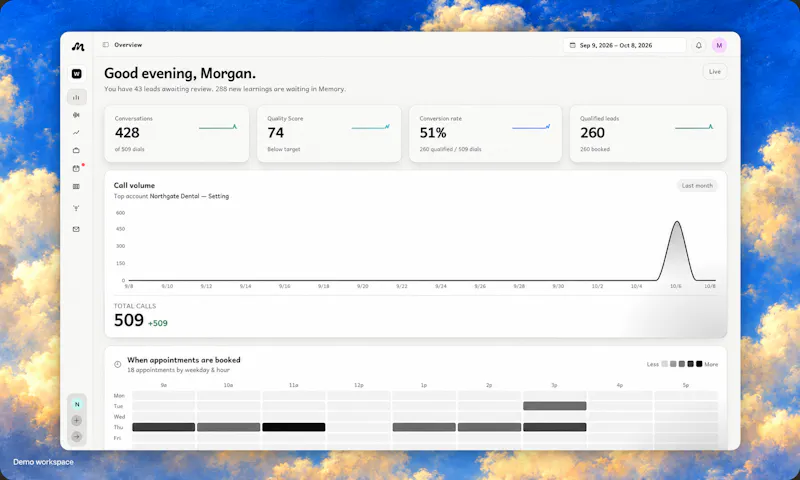Open the broadcast antenna sidebar icon
Image resolution: width=800 pixels, height=480 pixels.
pos(77,208)
